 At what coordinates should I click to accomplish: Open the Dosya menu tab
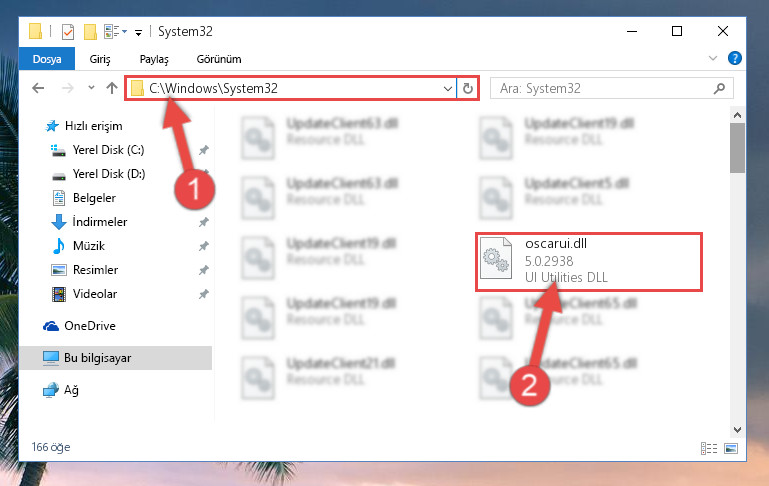pyautogui.click(x=47, y=59)
